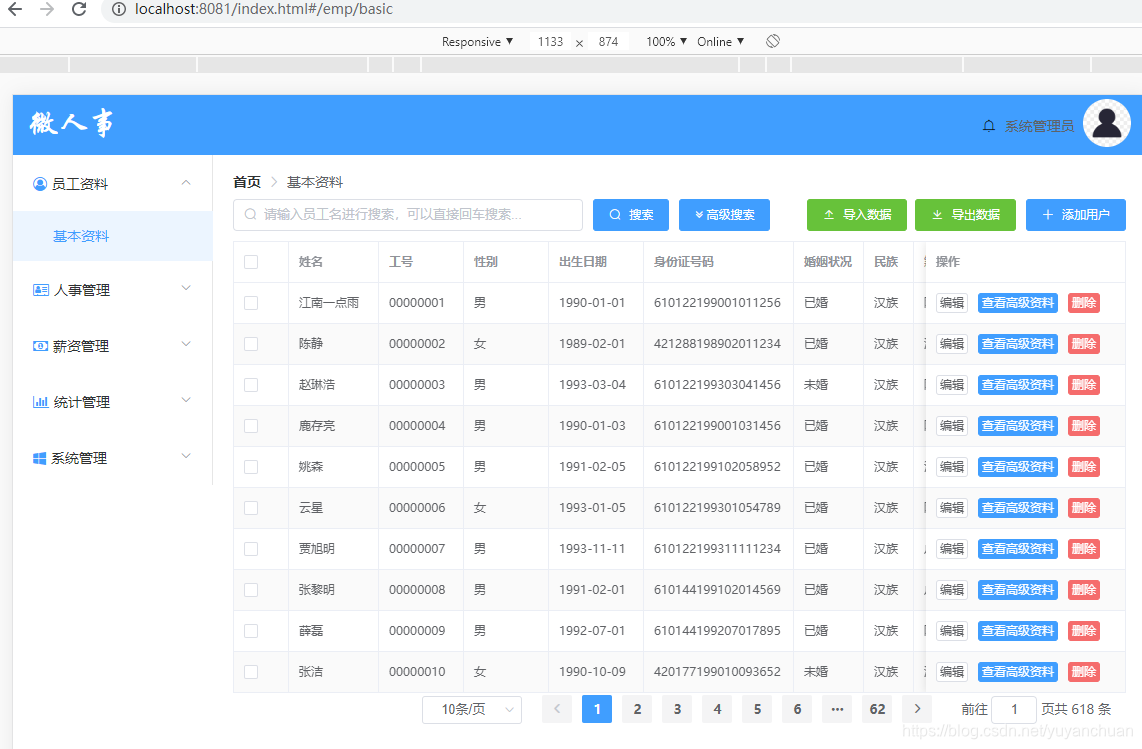Open the 10条/页 page size dropdown
The width and height of the screenshot is (1142, 749).
[x=471, y=709]
